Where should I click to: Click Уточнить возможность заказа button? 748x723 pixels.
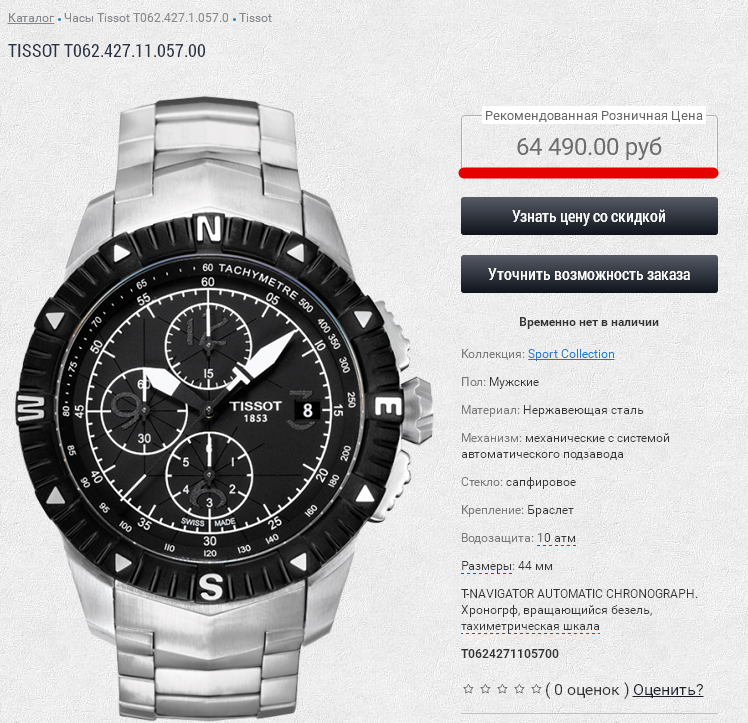(589, 274)
